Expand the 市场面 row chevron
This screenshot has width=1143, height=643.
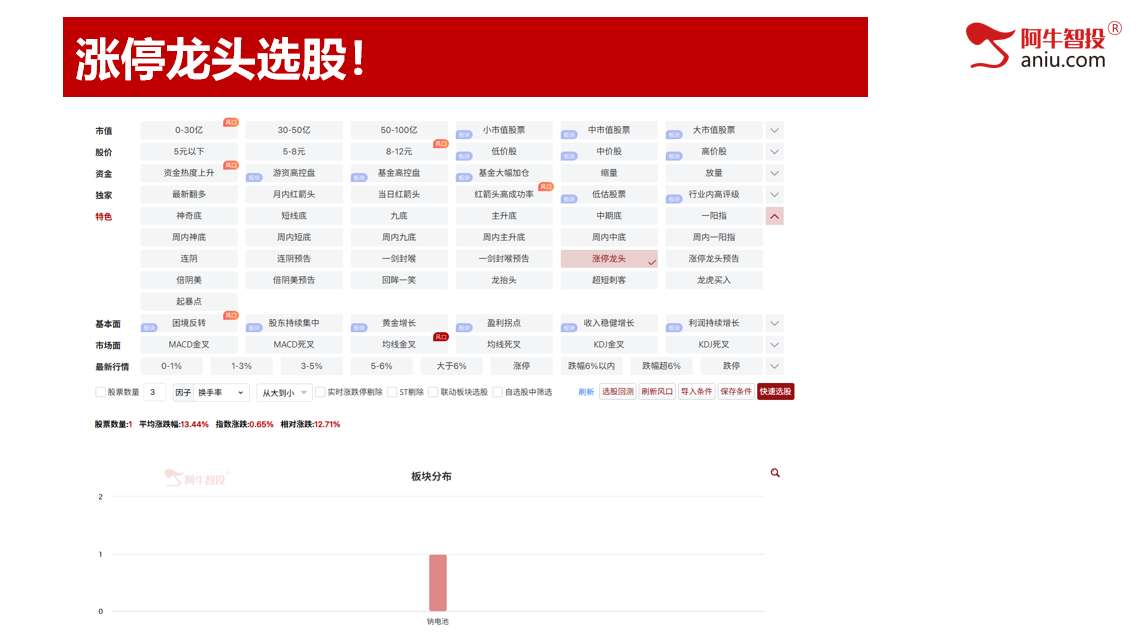click(x=774, y=345)
